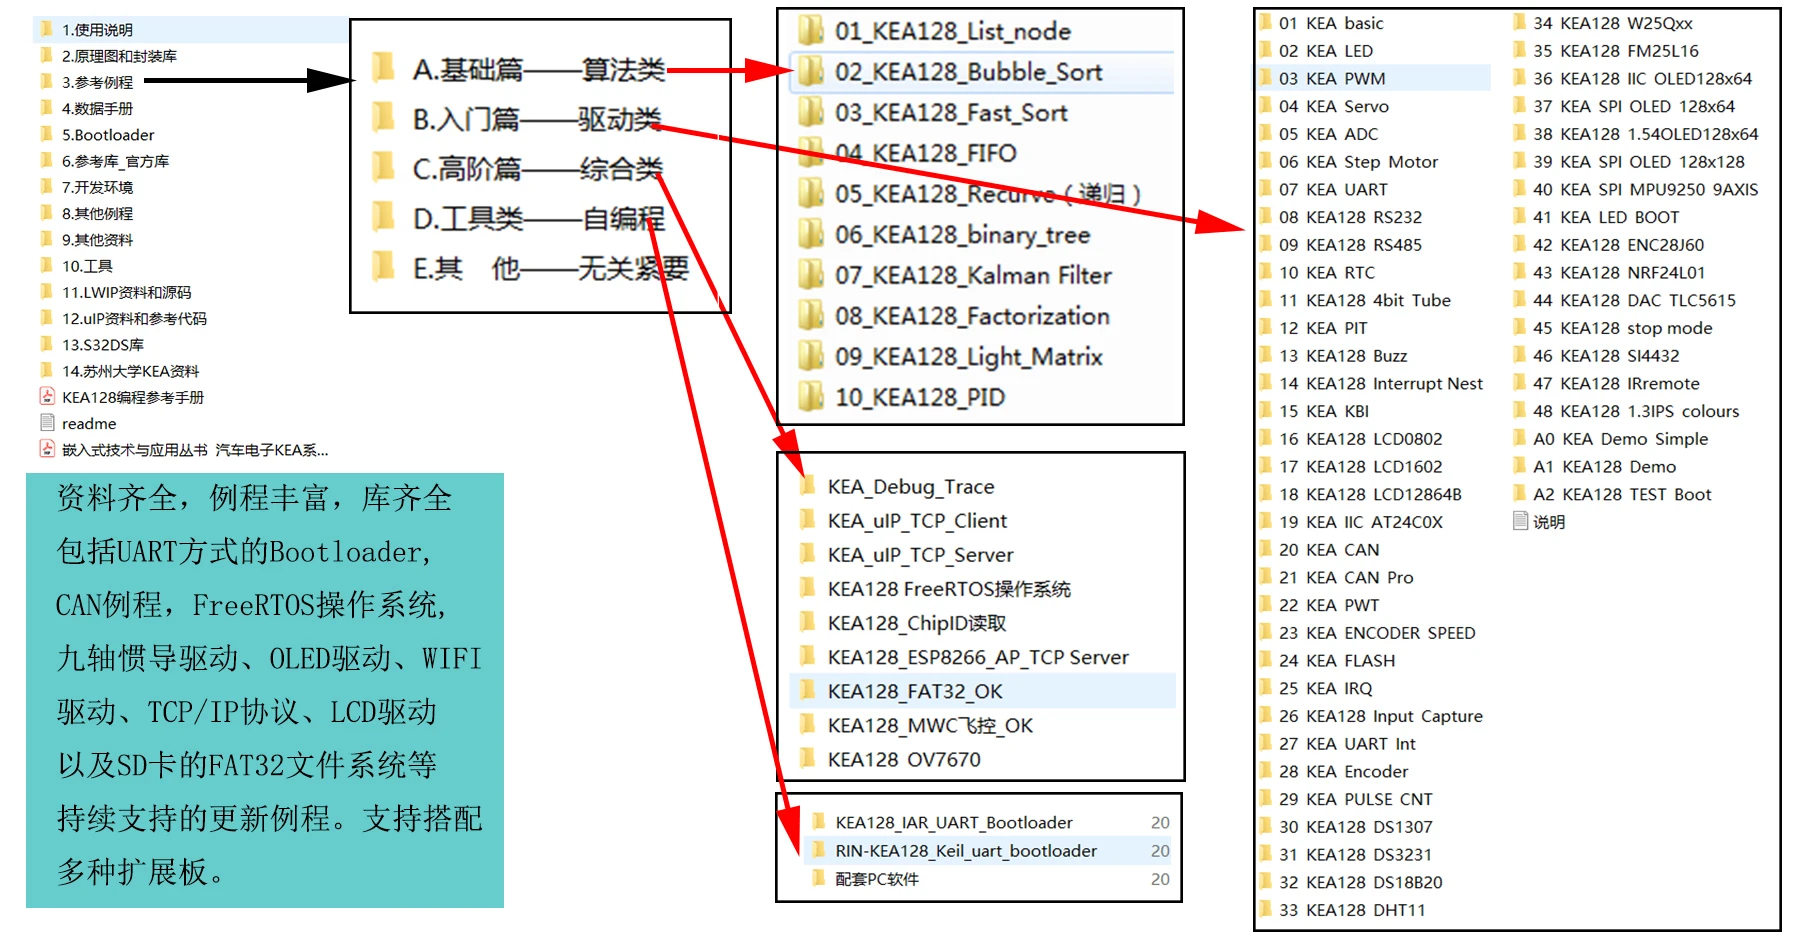Select the 24 KEA FLASH folder name
Screen dimensions: 1814x945
click(1337, 660)
